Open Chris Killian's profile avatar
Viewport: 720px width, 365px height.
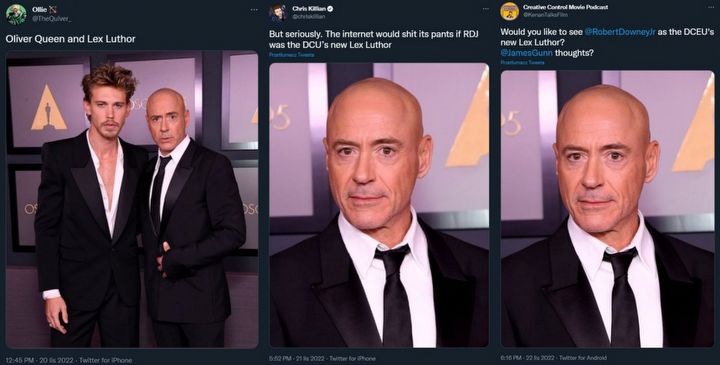(x=278, y=13)
